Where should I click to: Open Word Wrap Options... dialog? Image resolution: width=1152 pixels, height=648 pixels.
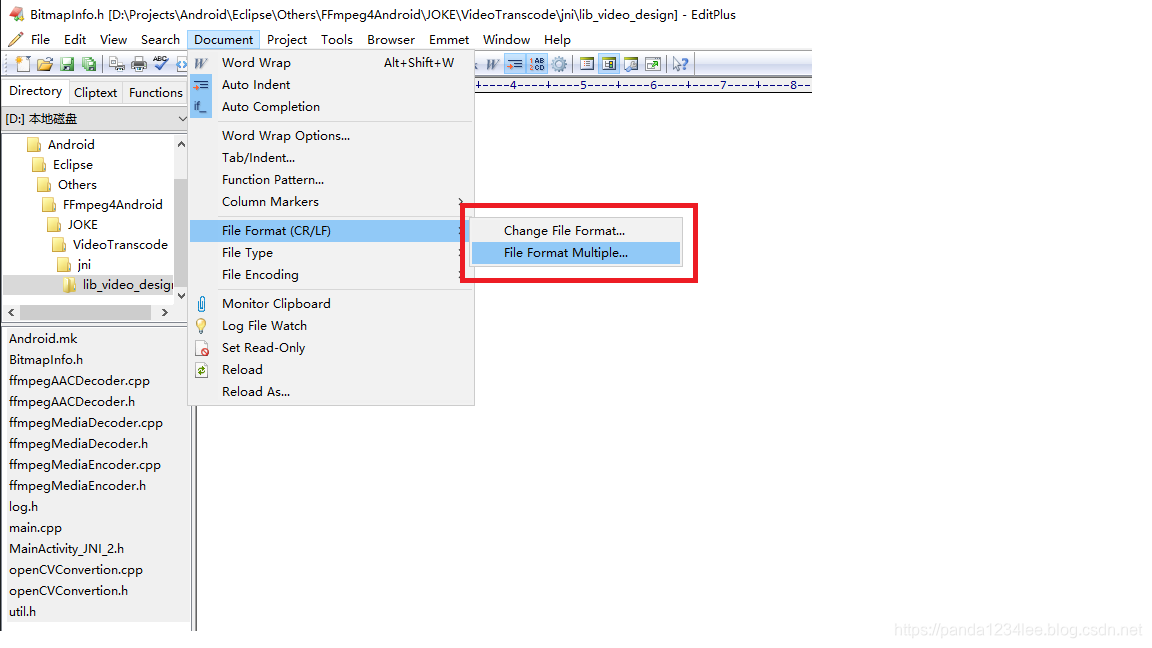[331, 135]
